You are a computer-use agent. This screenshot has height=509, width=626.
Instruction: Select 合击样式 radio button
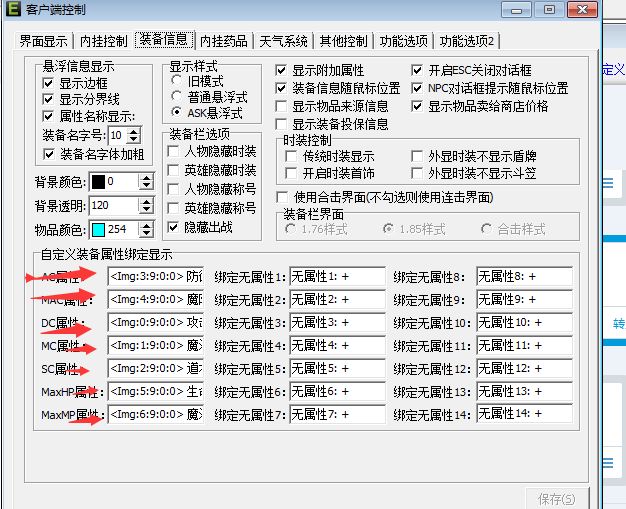tap(486, 229)
